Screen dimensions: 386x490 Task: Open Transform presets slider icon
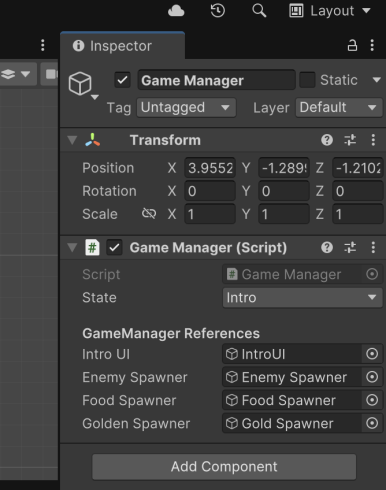(x=350, y=140)
